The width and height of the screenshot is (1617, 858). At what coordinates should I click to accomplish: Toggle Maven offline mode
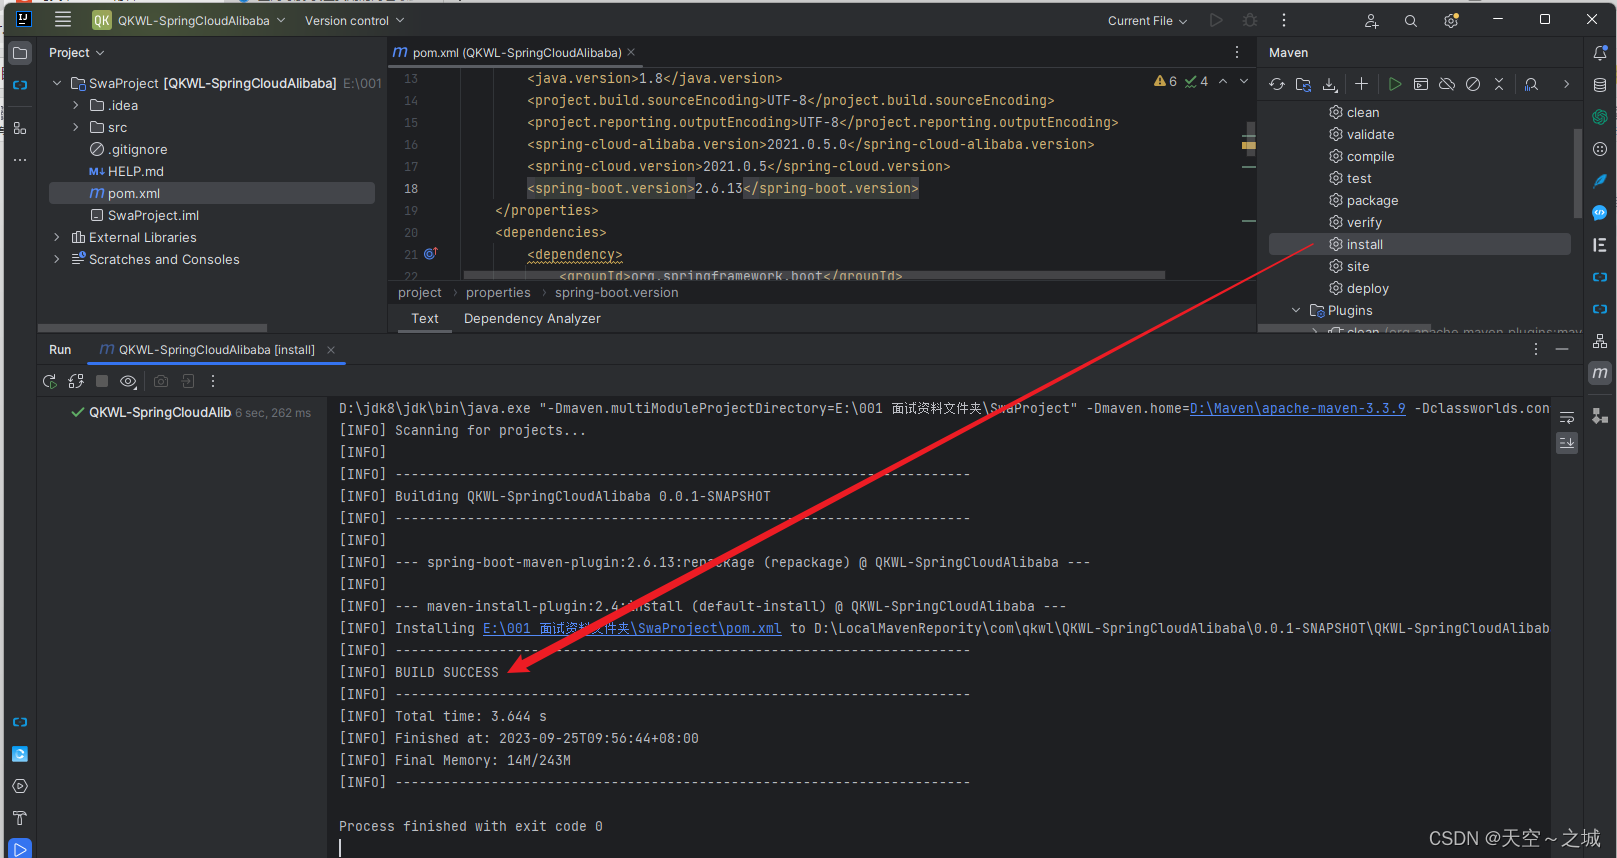pos(1447,84)
